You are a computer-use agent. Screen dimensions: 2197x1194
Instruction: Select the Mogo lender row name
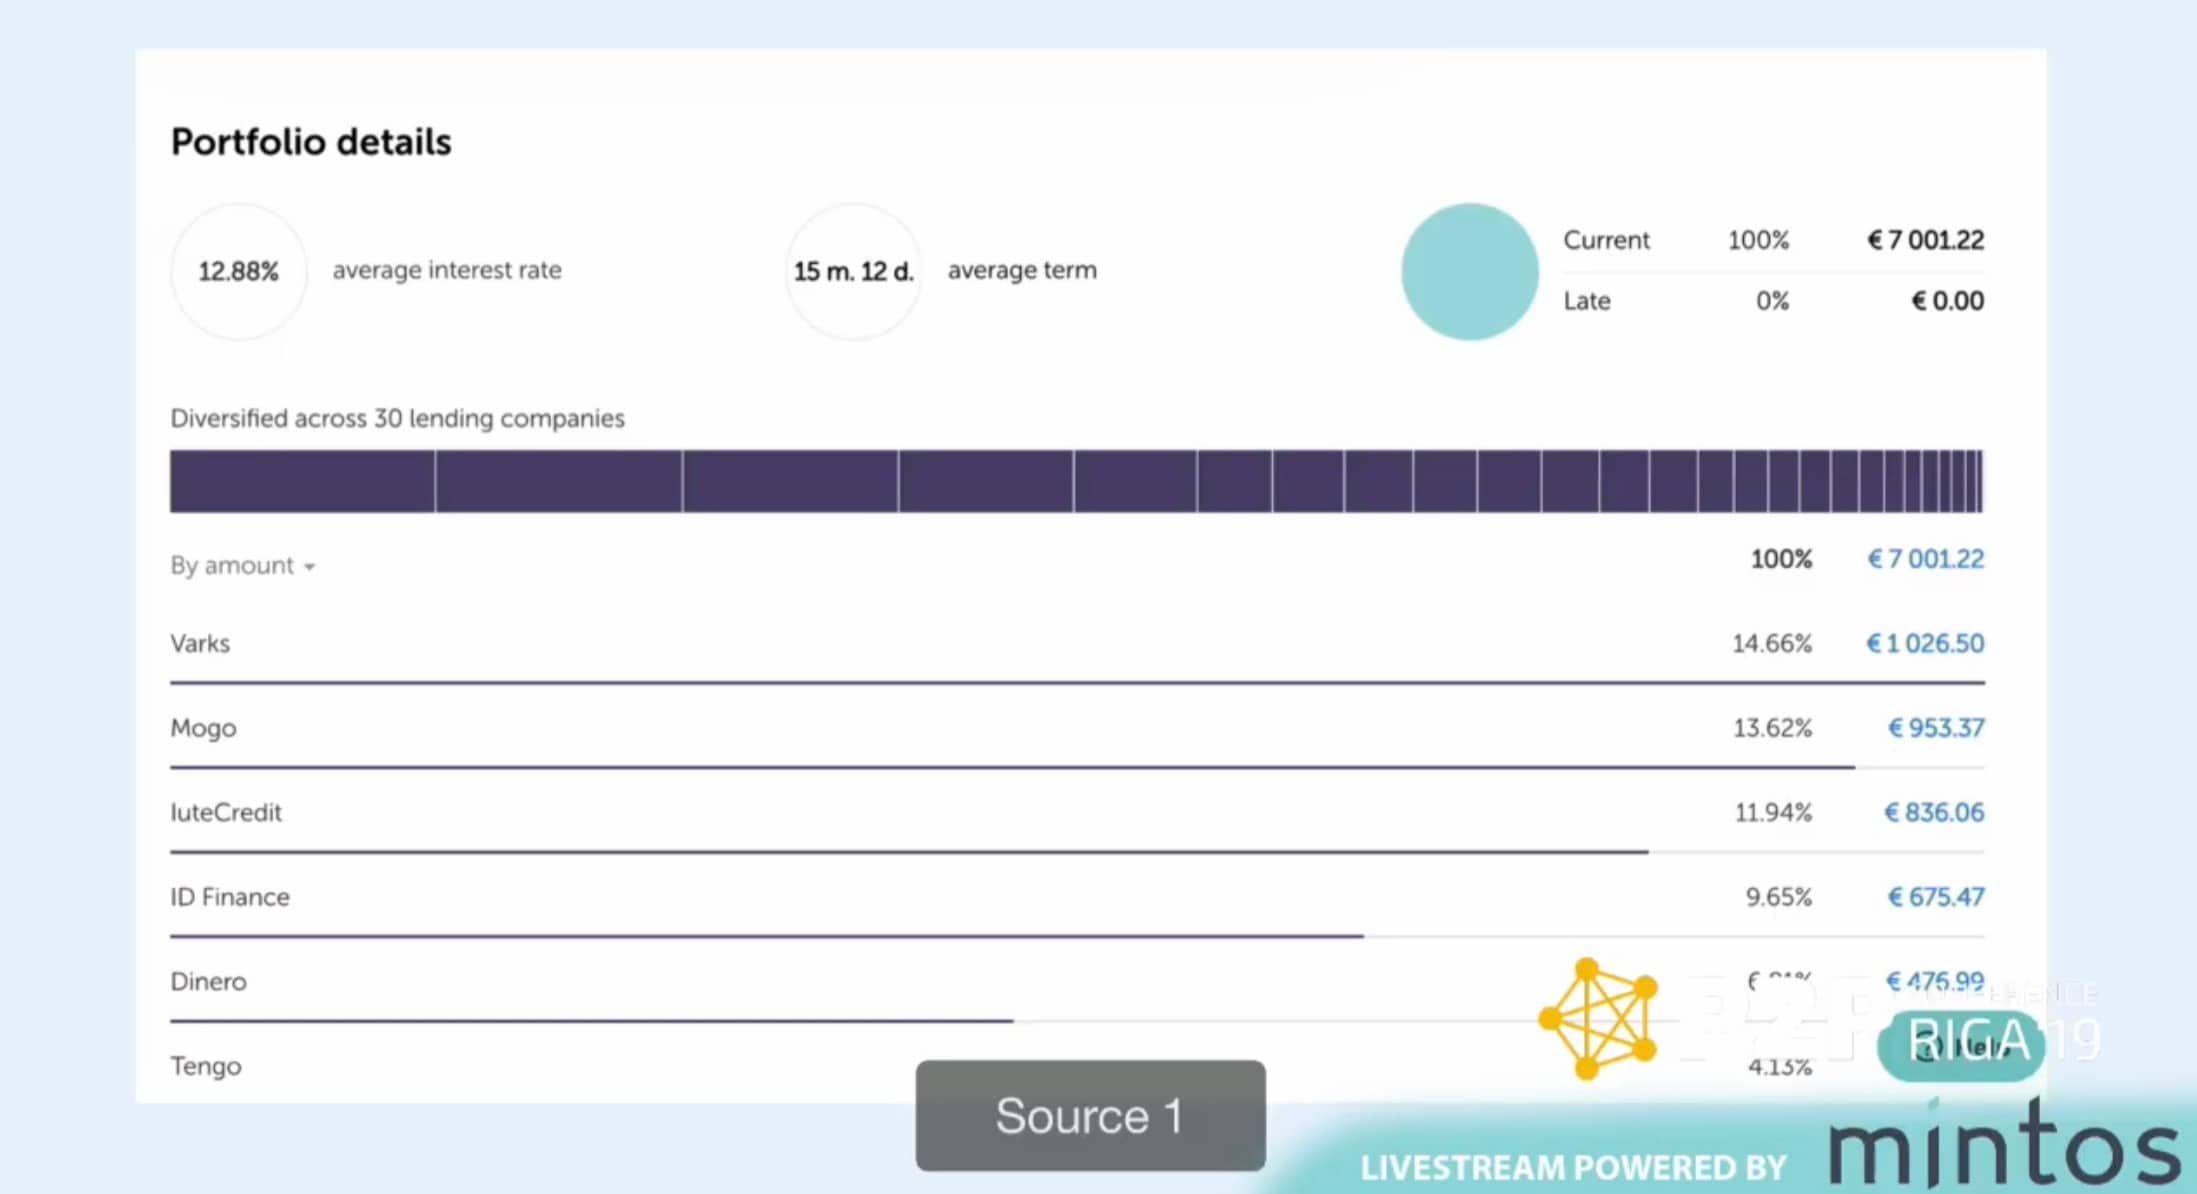point(203,728)
